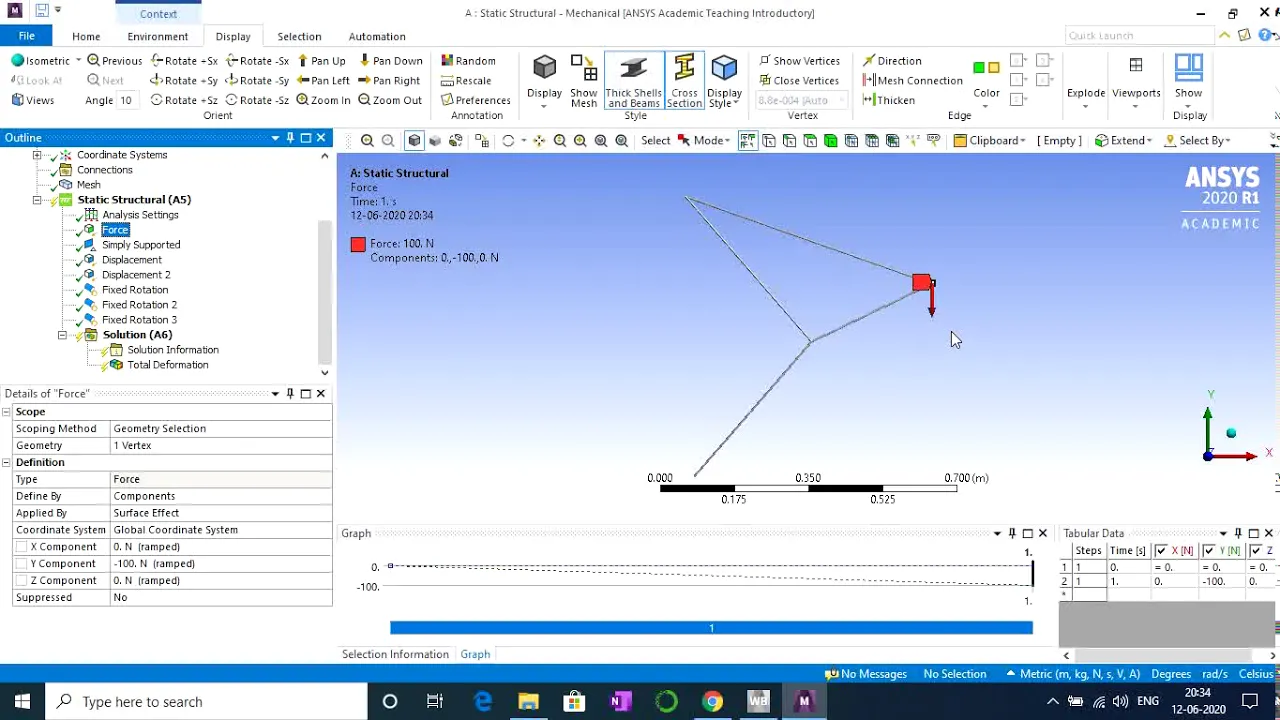Open annotation Preferences
The width and height of the screenshot is (1280, 720).
(x=476, y=100)
